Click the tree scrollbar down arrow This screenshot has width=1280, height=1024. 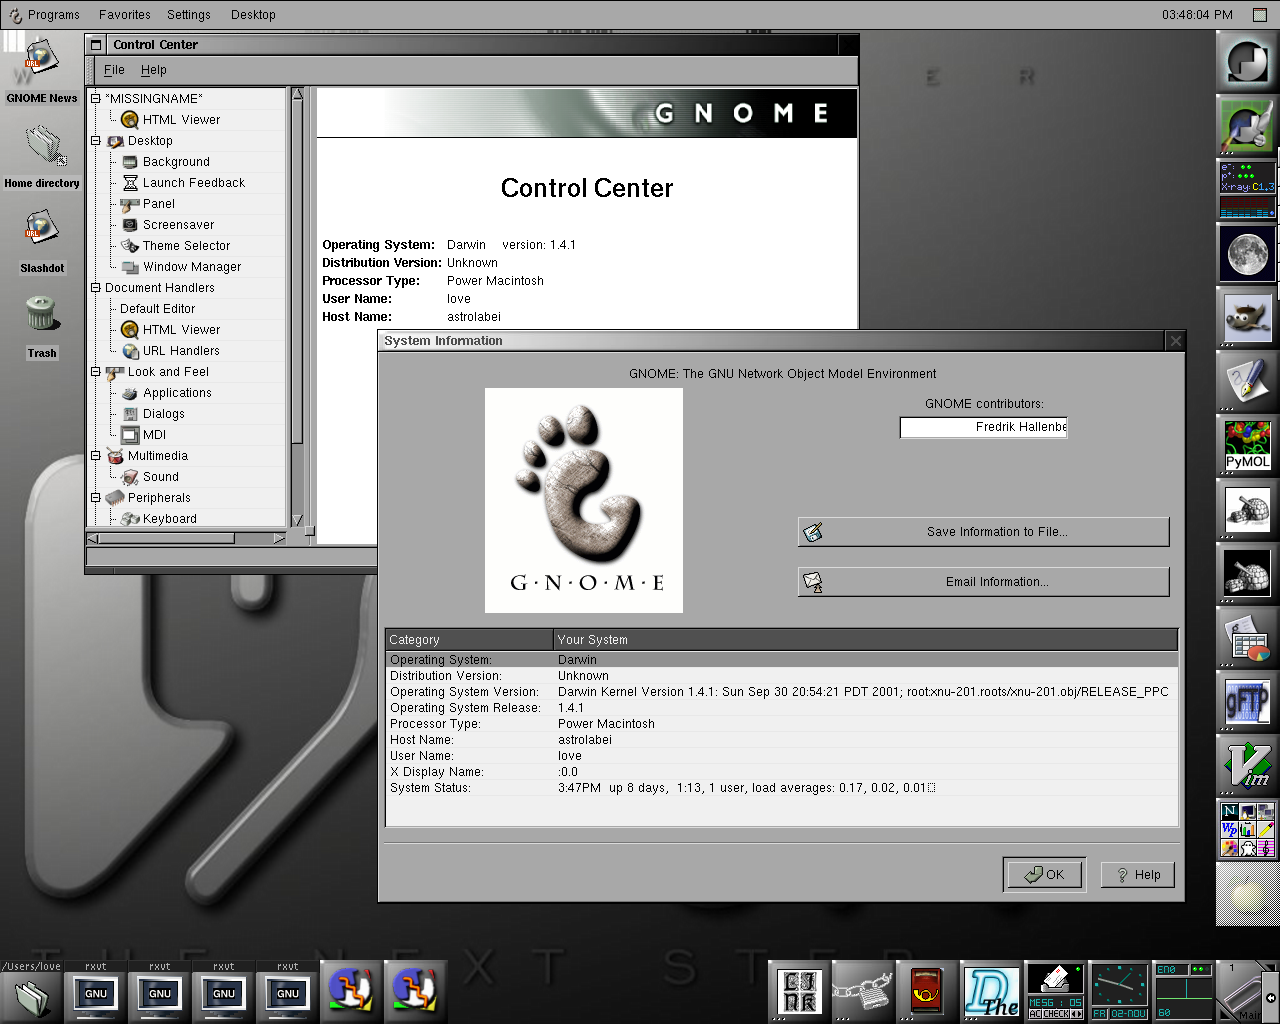297,520
